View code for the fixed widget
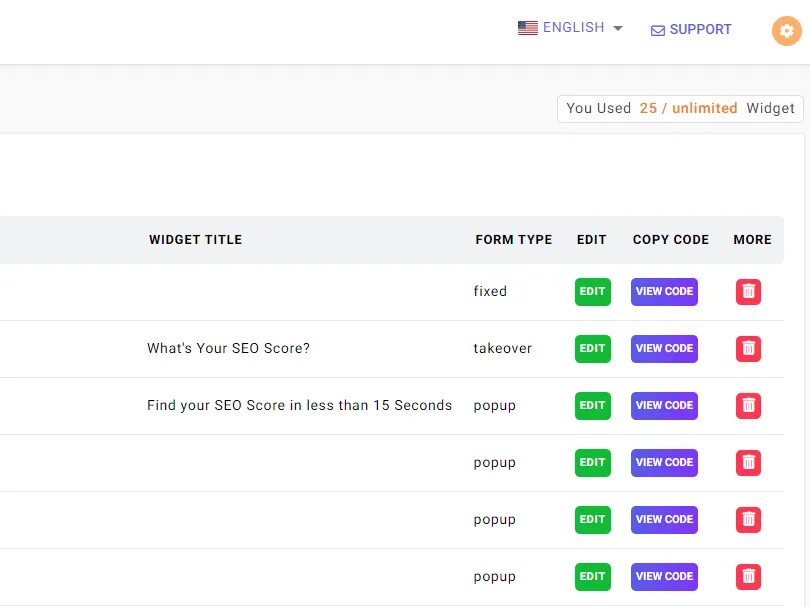 coord(664,292)
